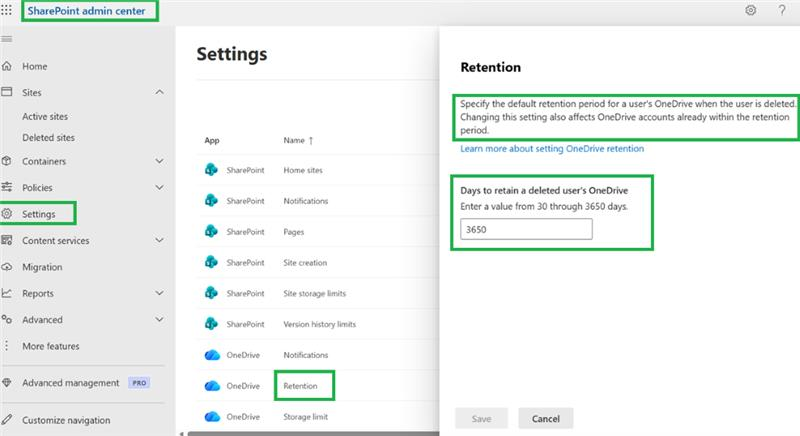Click the Policies icon in sidebar
This screenshot has height=436, width=800.
point(7,187)
